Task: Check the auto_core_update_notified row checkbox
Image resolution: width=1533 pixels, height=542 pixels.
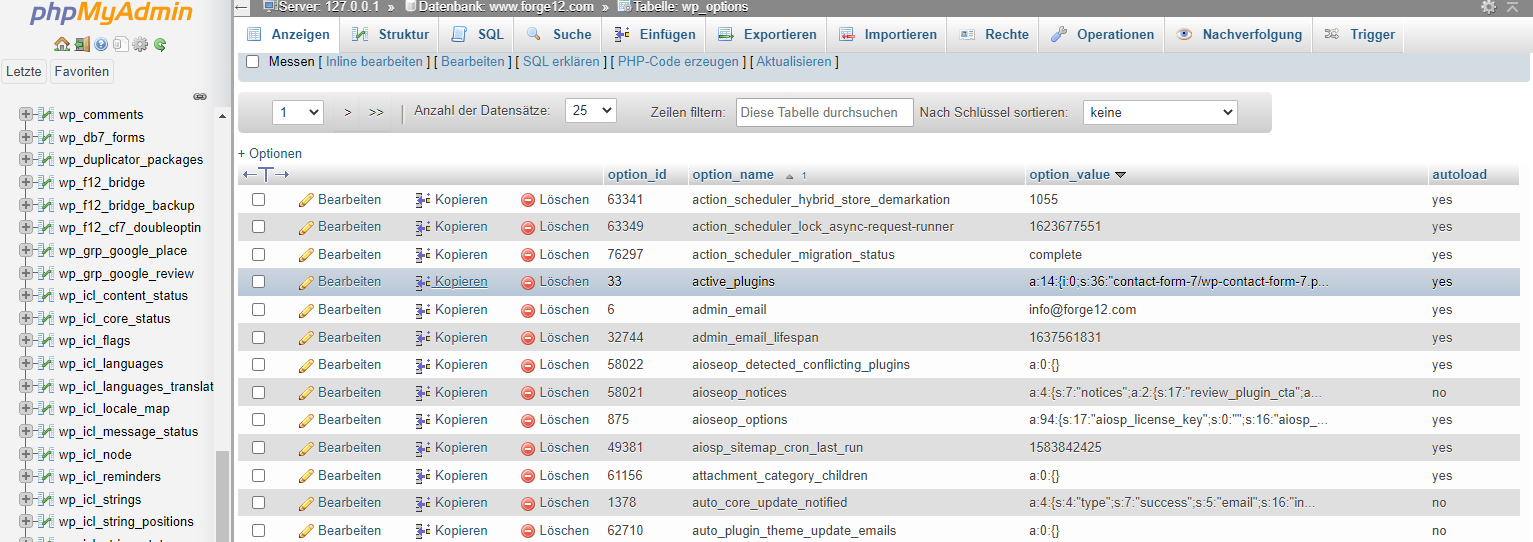Action: (x=259, y=503)
